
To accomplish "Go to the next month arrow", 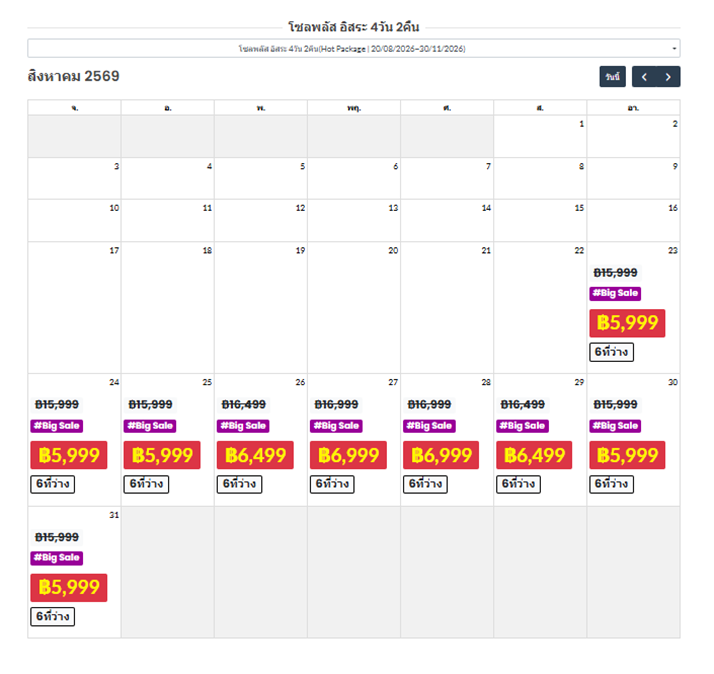I will coord(669,77).
